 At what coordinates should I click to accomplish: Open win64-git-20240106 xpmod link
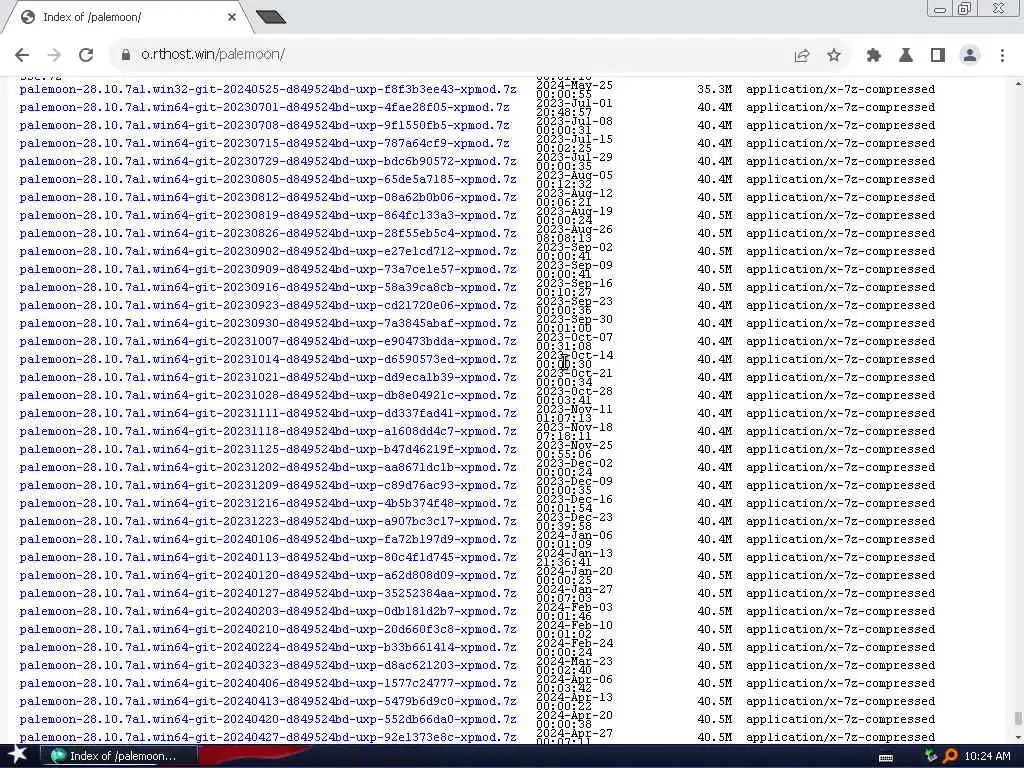coord(268,539)
